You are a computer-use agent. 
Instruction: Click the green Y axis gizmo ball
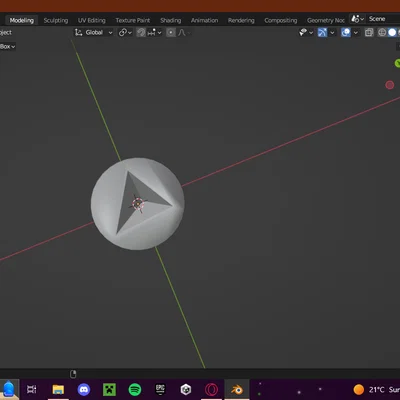[397, 63]
